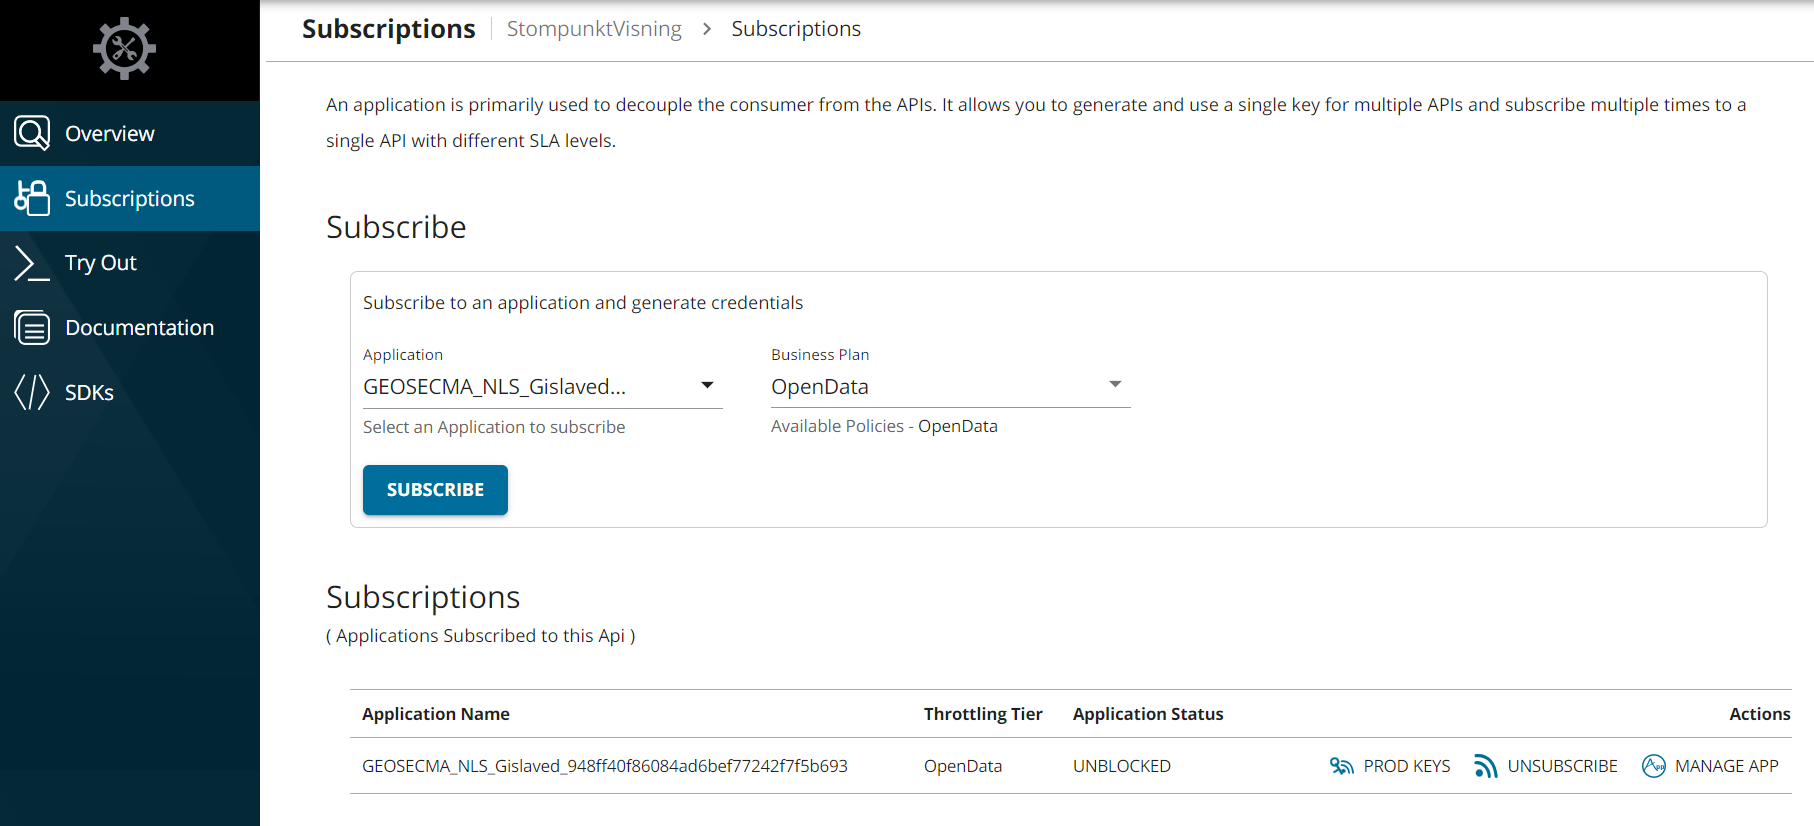Click the SDKs code brackets icon
The height and width of the screenshot is (826, 1814).
(32, 392)
